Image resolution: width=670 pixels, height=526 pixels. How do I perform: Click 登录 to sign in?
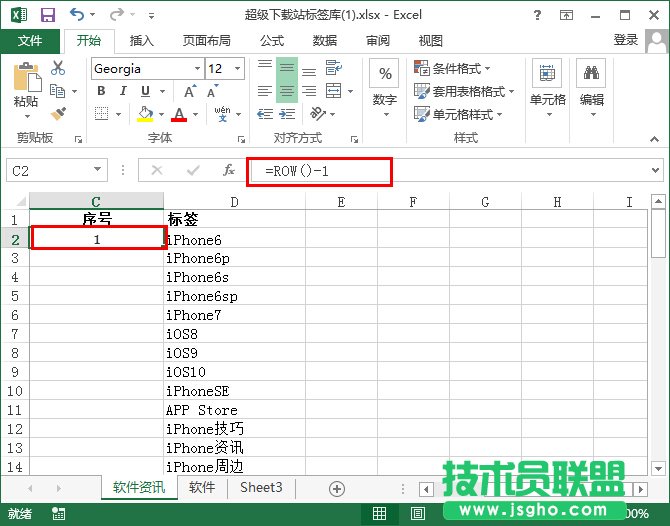(626, 40)
